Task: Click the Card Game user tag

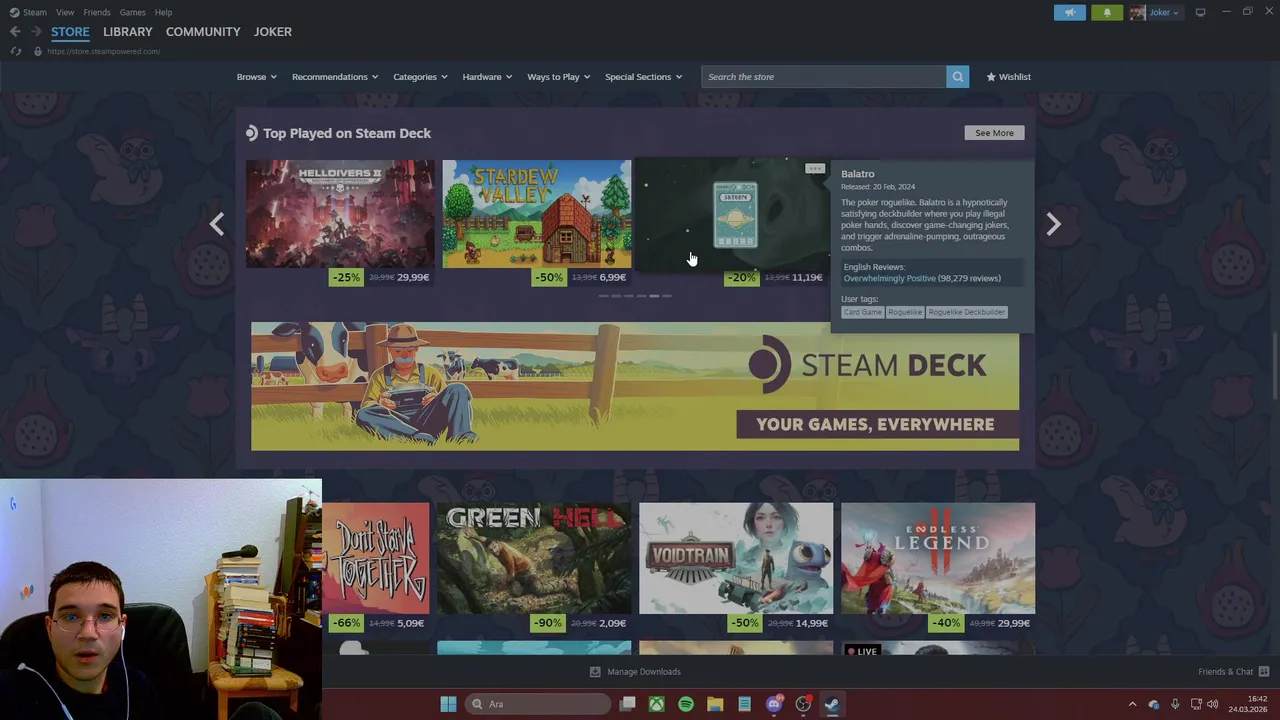Action: [x=862, y=312]
